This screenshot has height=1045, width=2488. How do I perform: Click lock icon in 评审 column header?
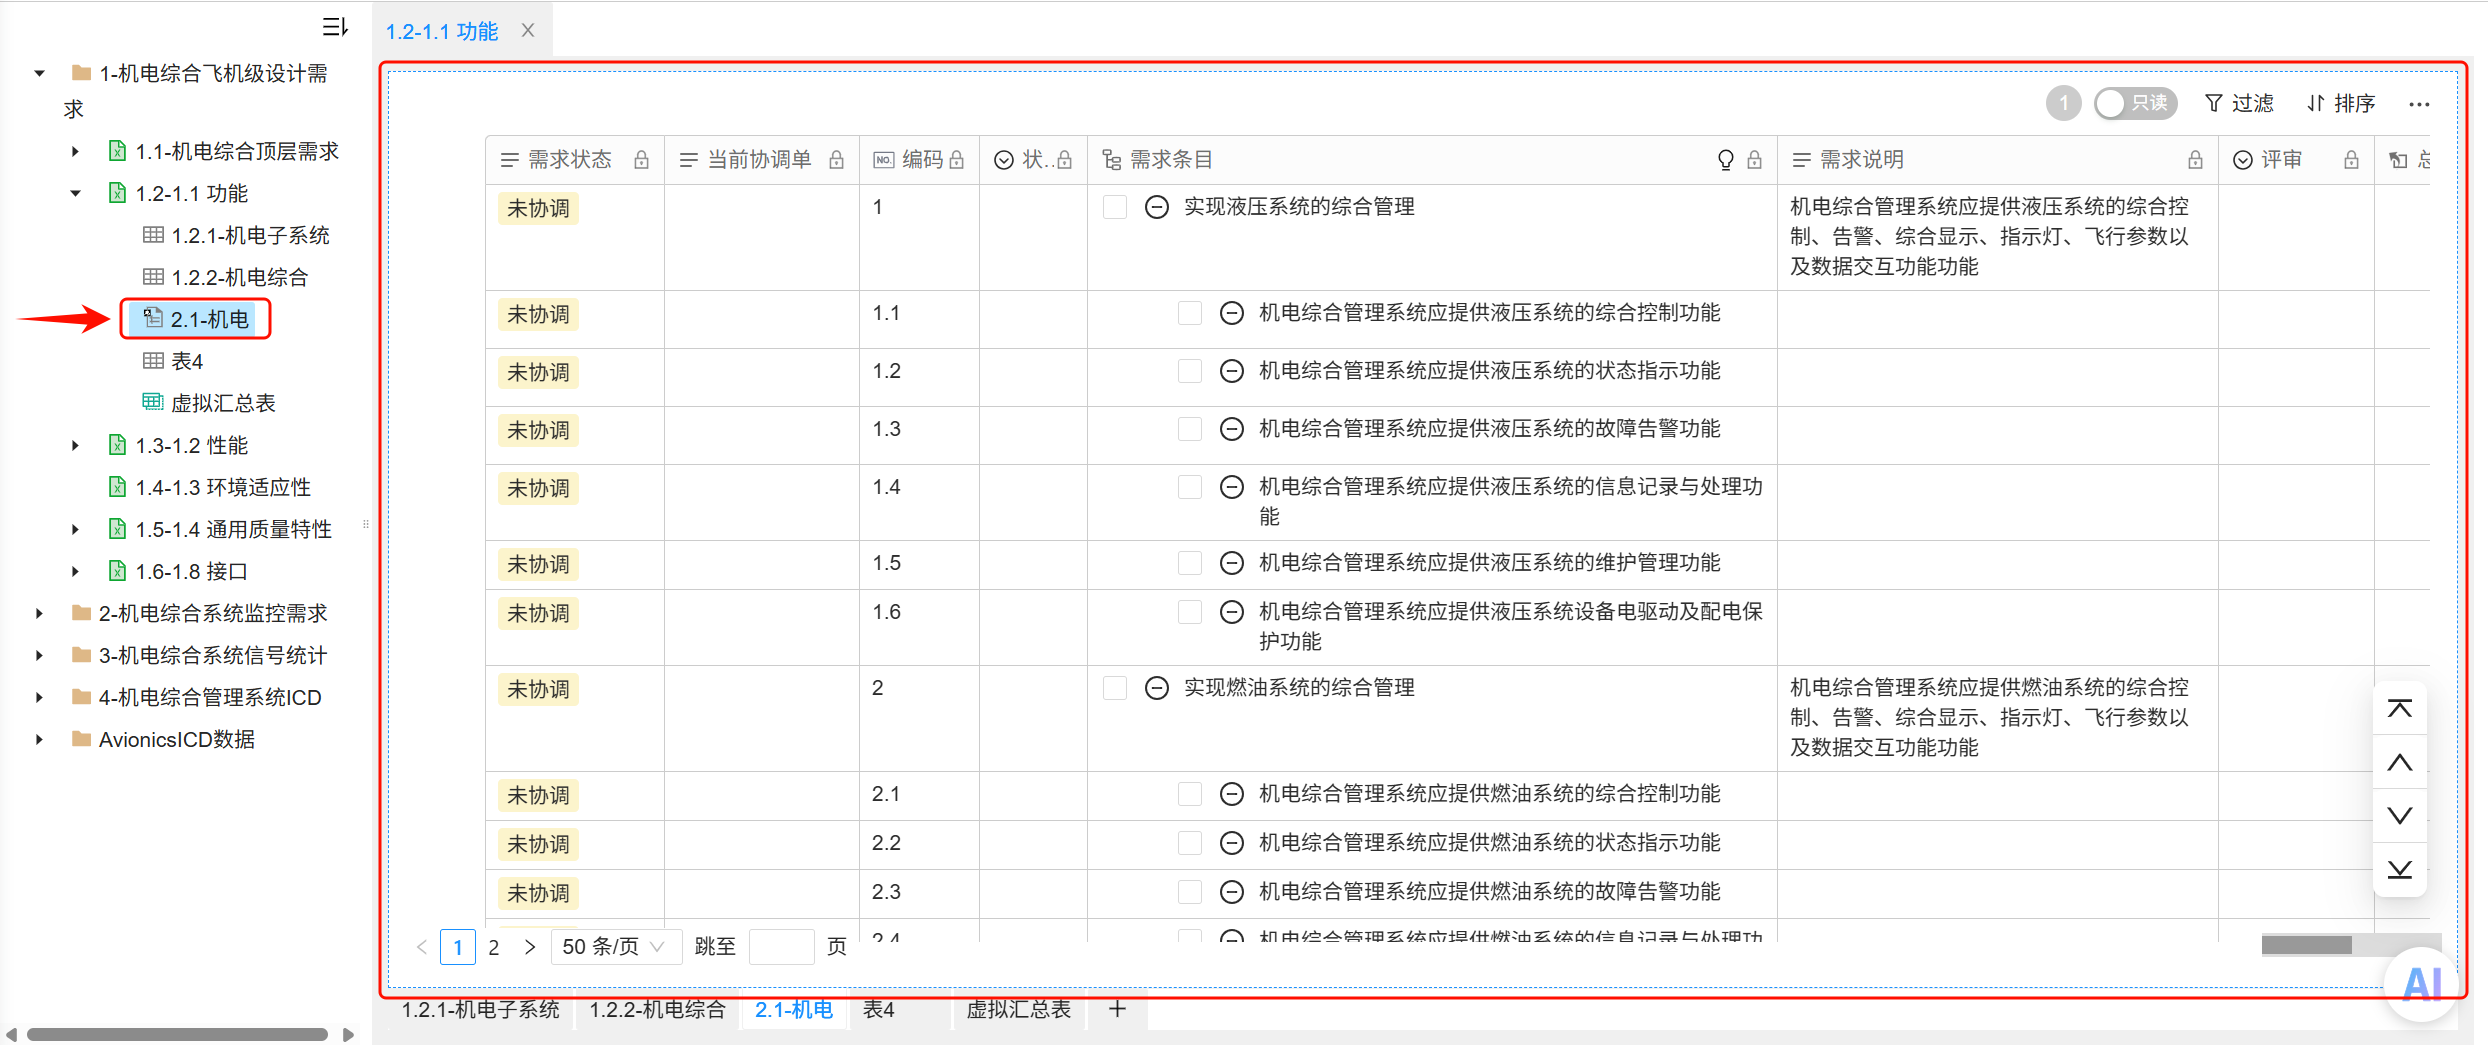(2352, 160)
